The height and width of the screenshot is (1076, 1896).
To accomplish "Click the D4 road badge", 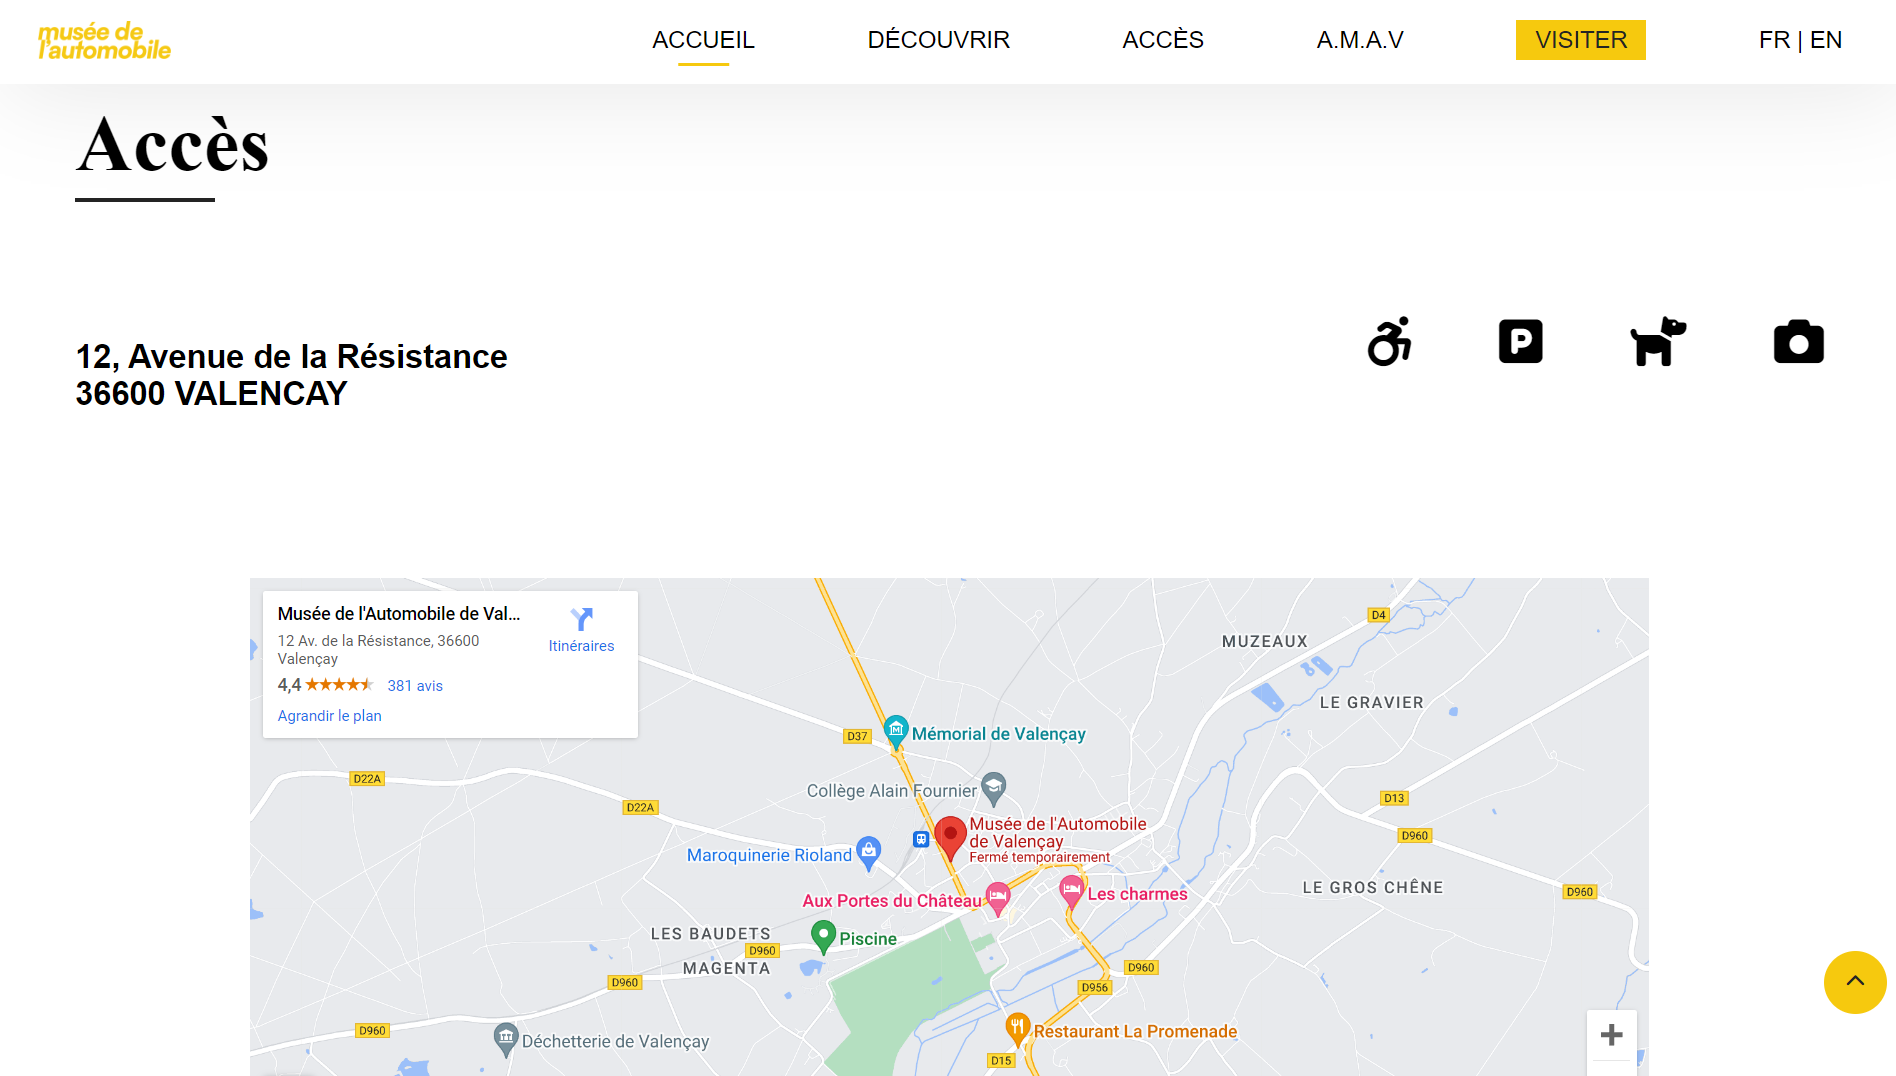I will [x=1378, y=615].
